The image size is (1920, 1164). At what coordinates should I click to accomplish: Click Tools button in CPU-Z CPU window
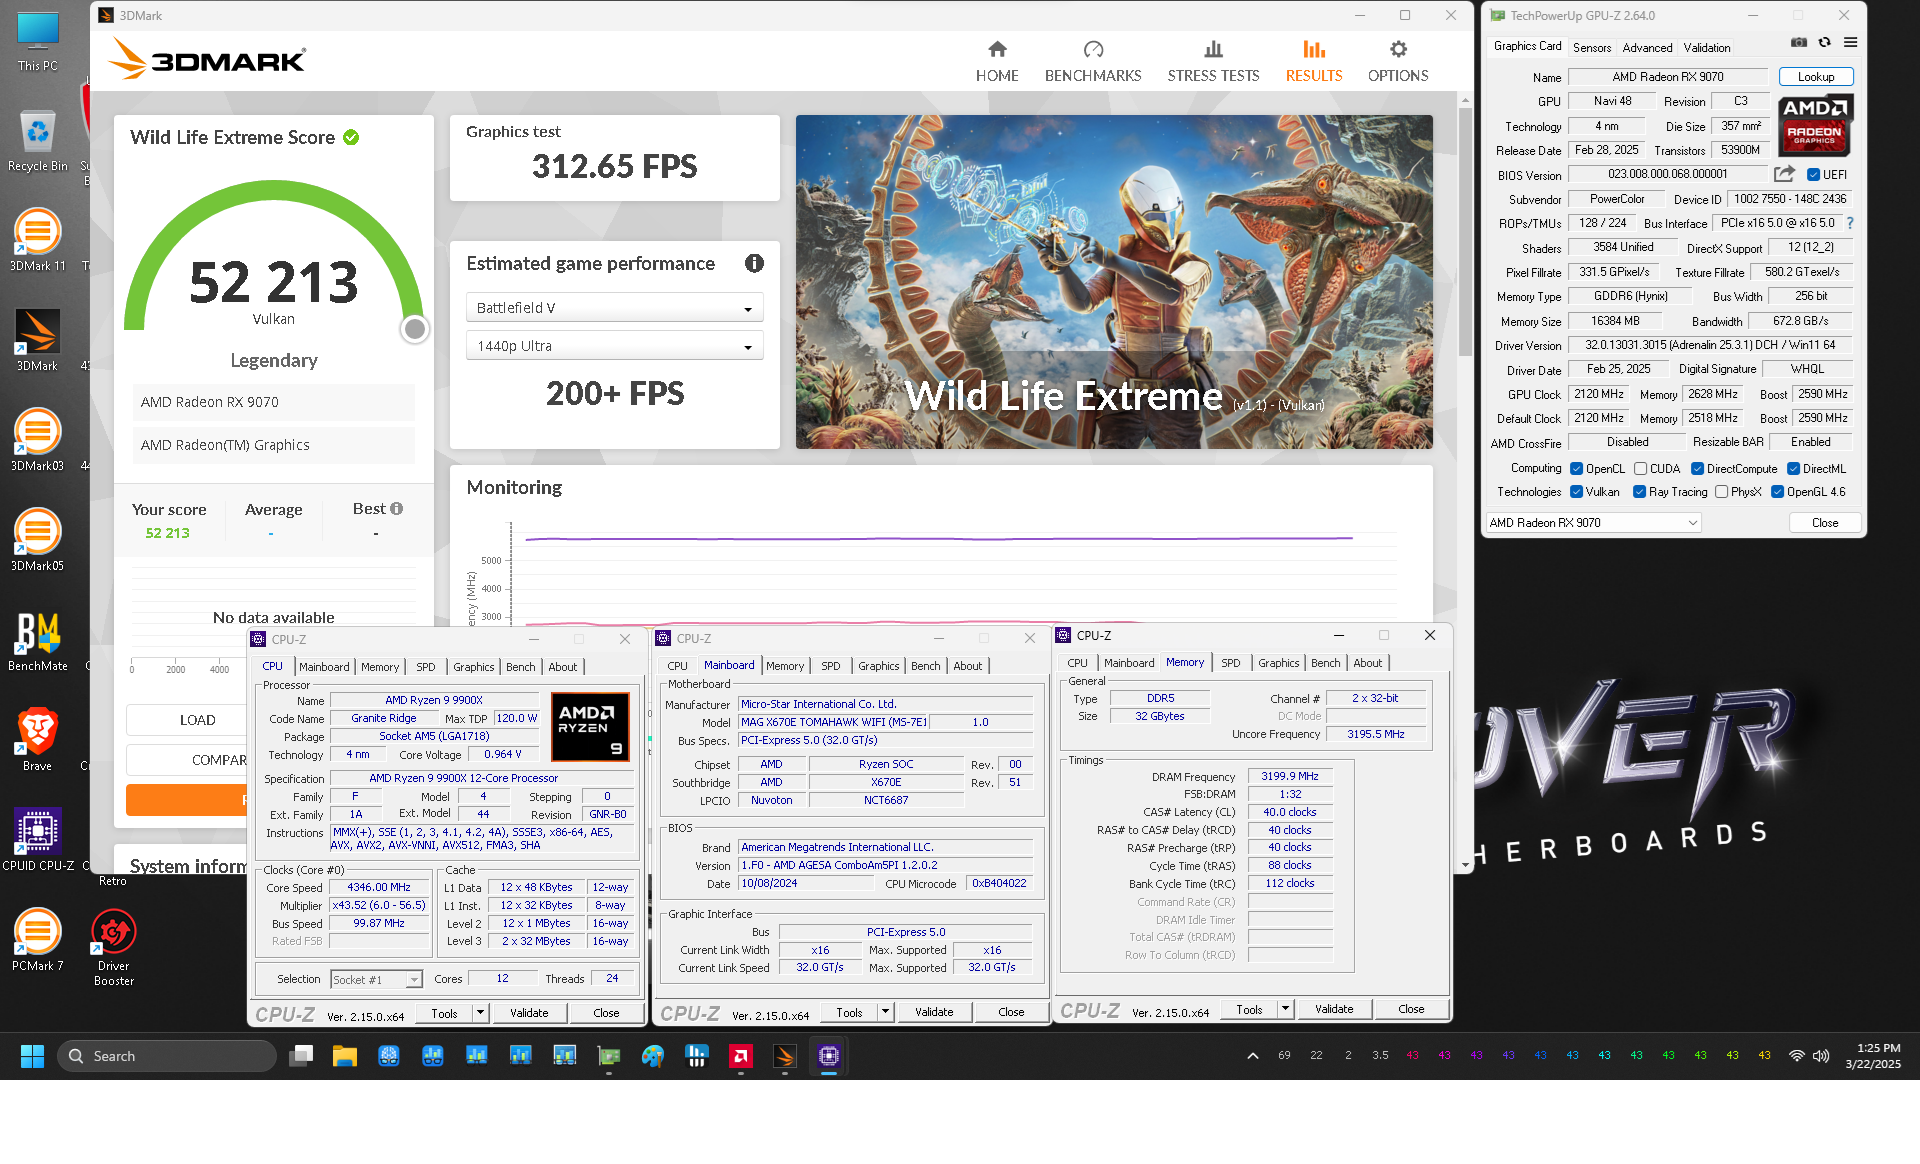click(445, 1013)
